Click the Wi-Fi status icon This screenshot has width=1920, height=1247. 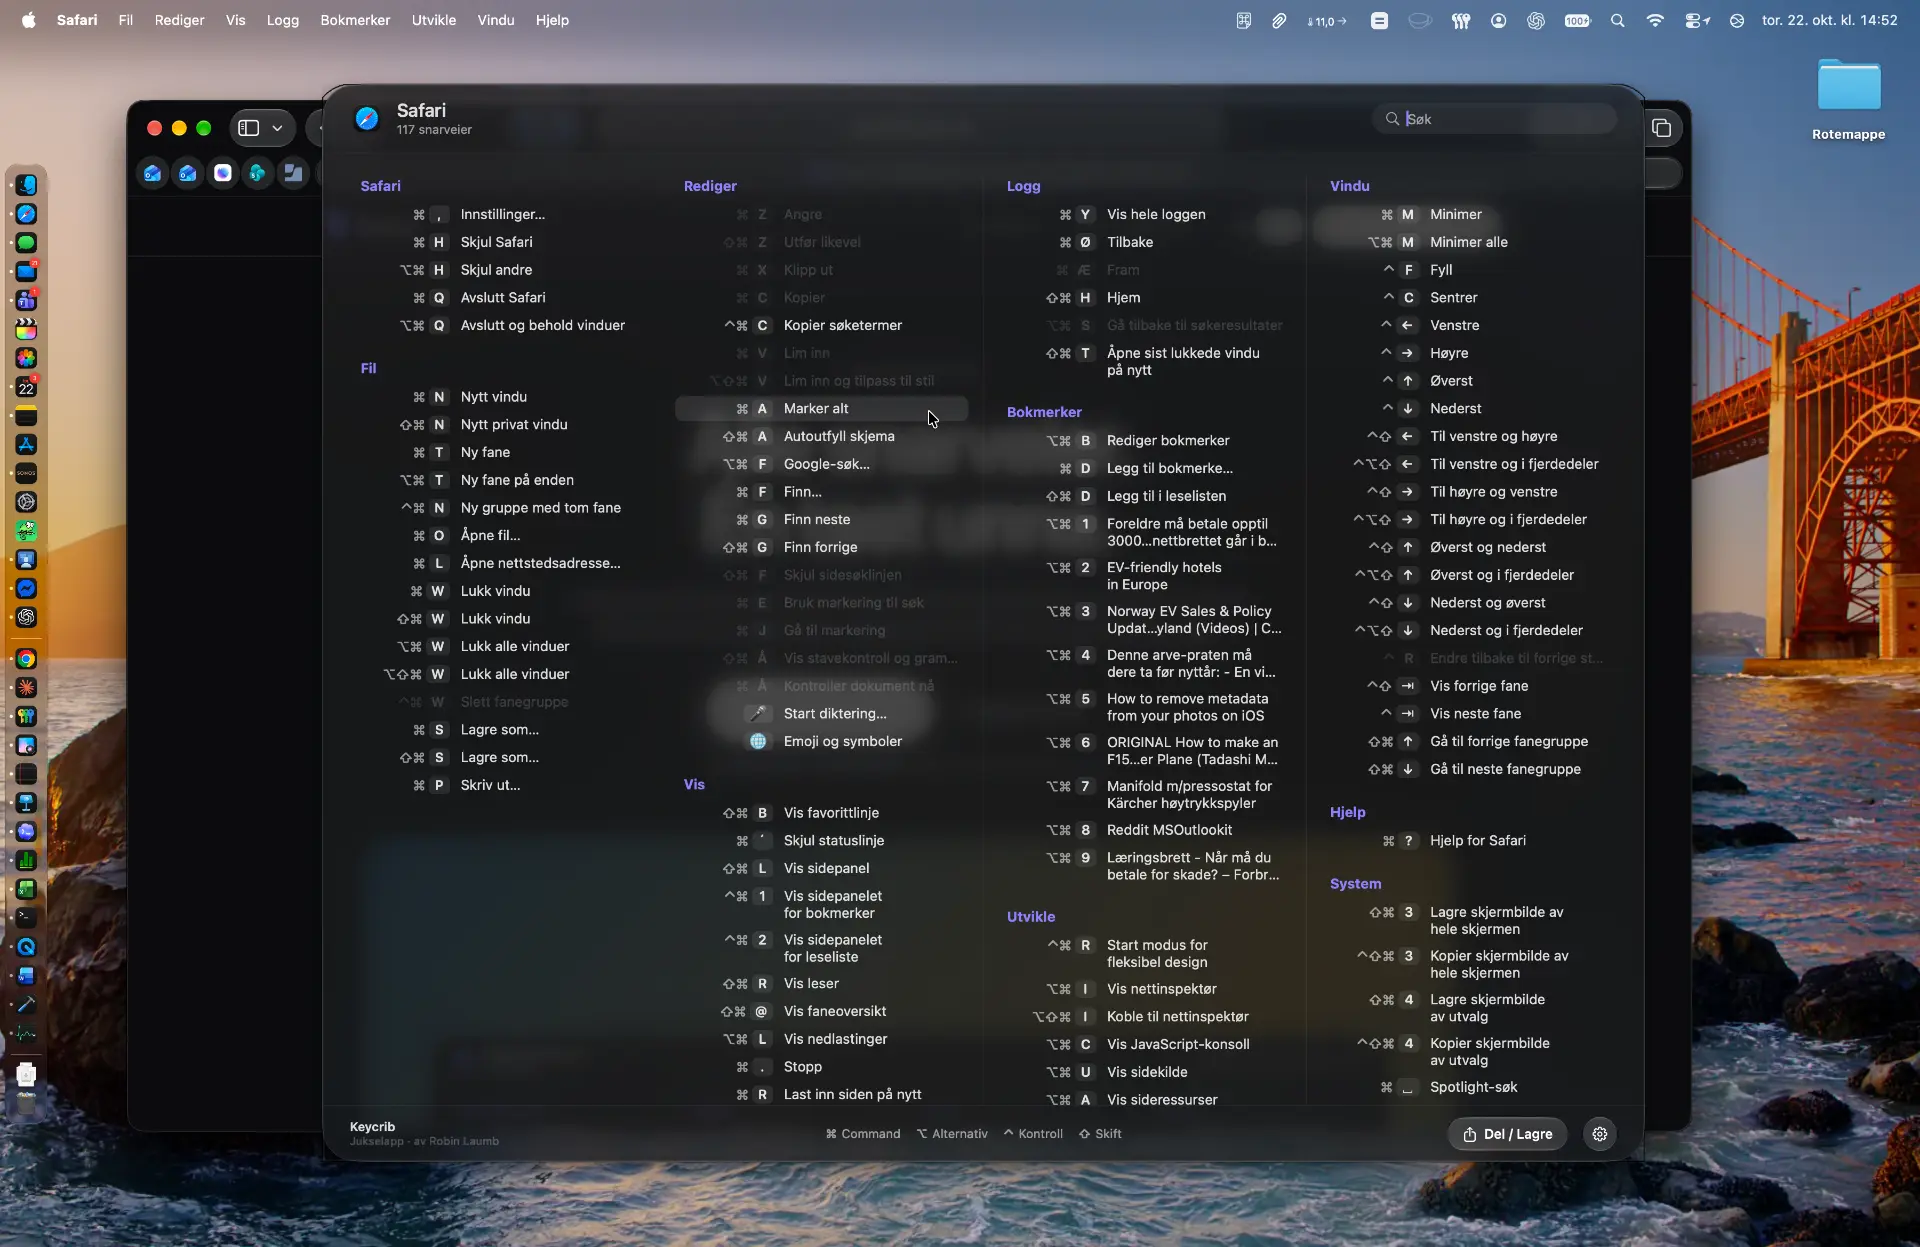pos(1655,20)
